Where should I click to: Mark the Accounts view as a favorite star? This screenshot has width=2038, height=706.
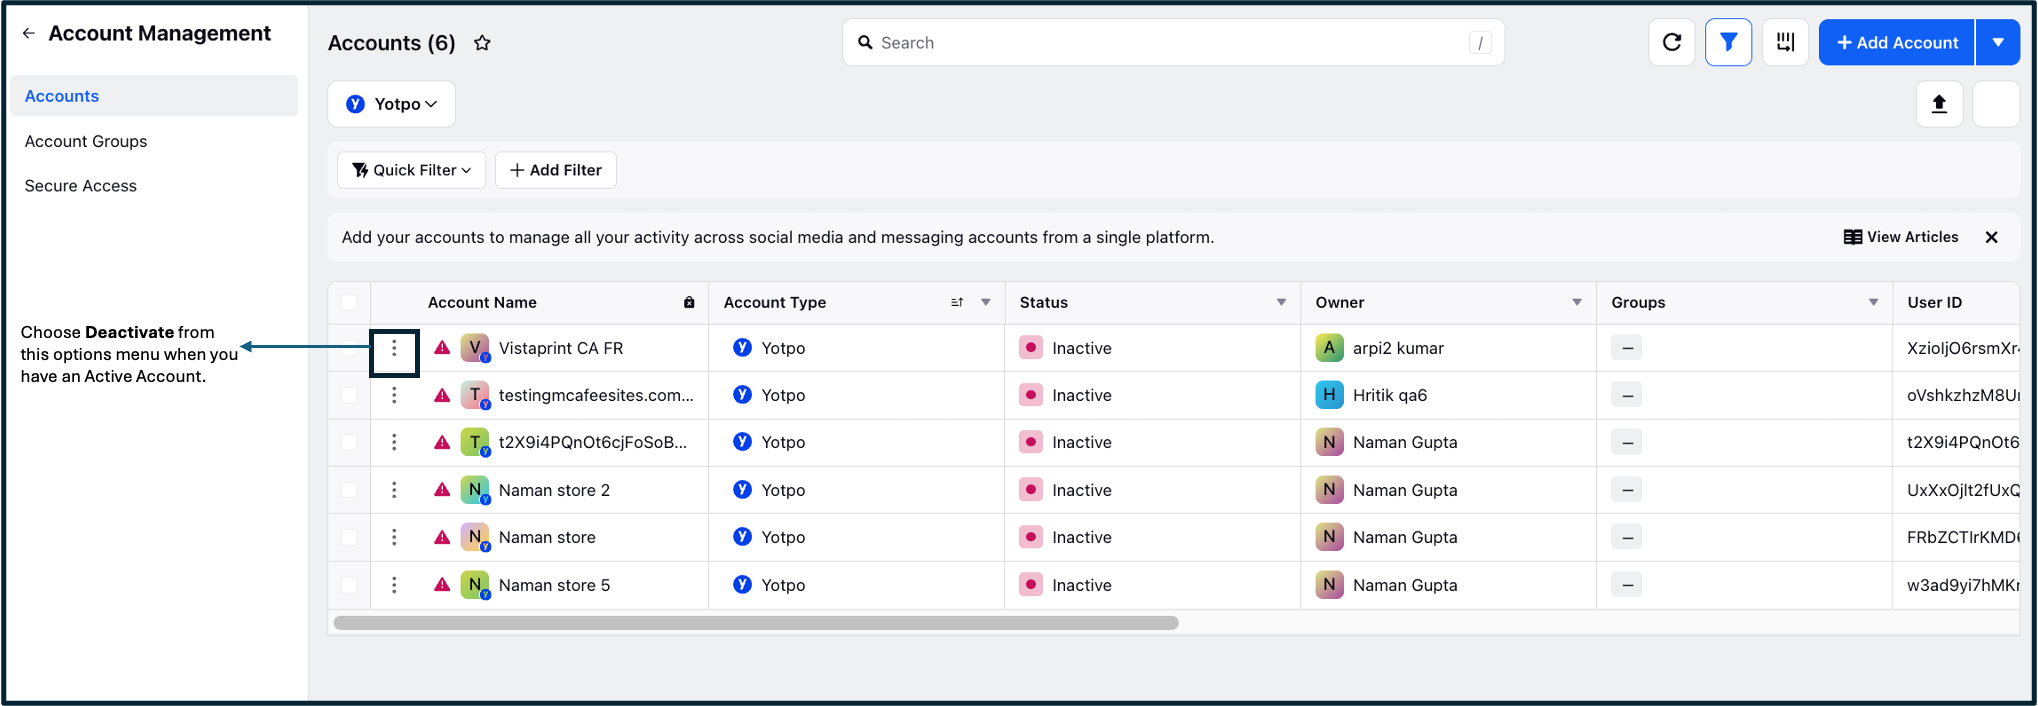pyautogui.click(x=482, y=43)
